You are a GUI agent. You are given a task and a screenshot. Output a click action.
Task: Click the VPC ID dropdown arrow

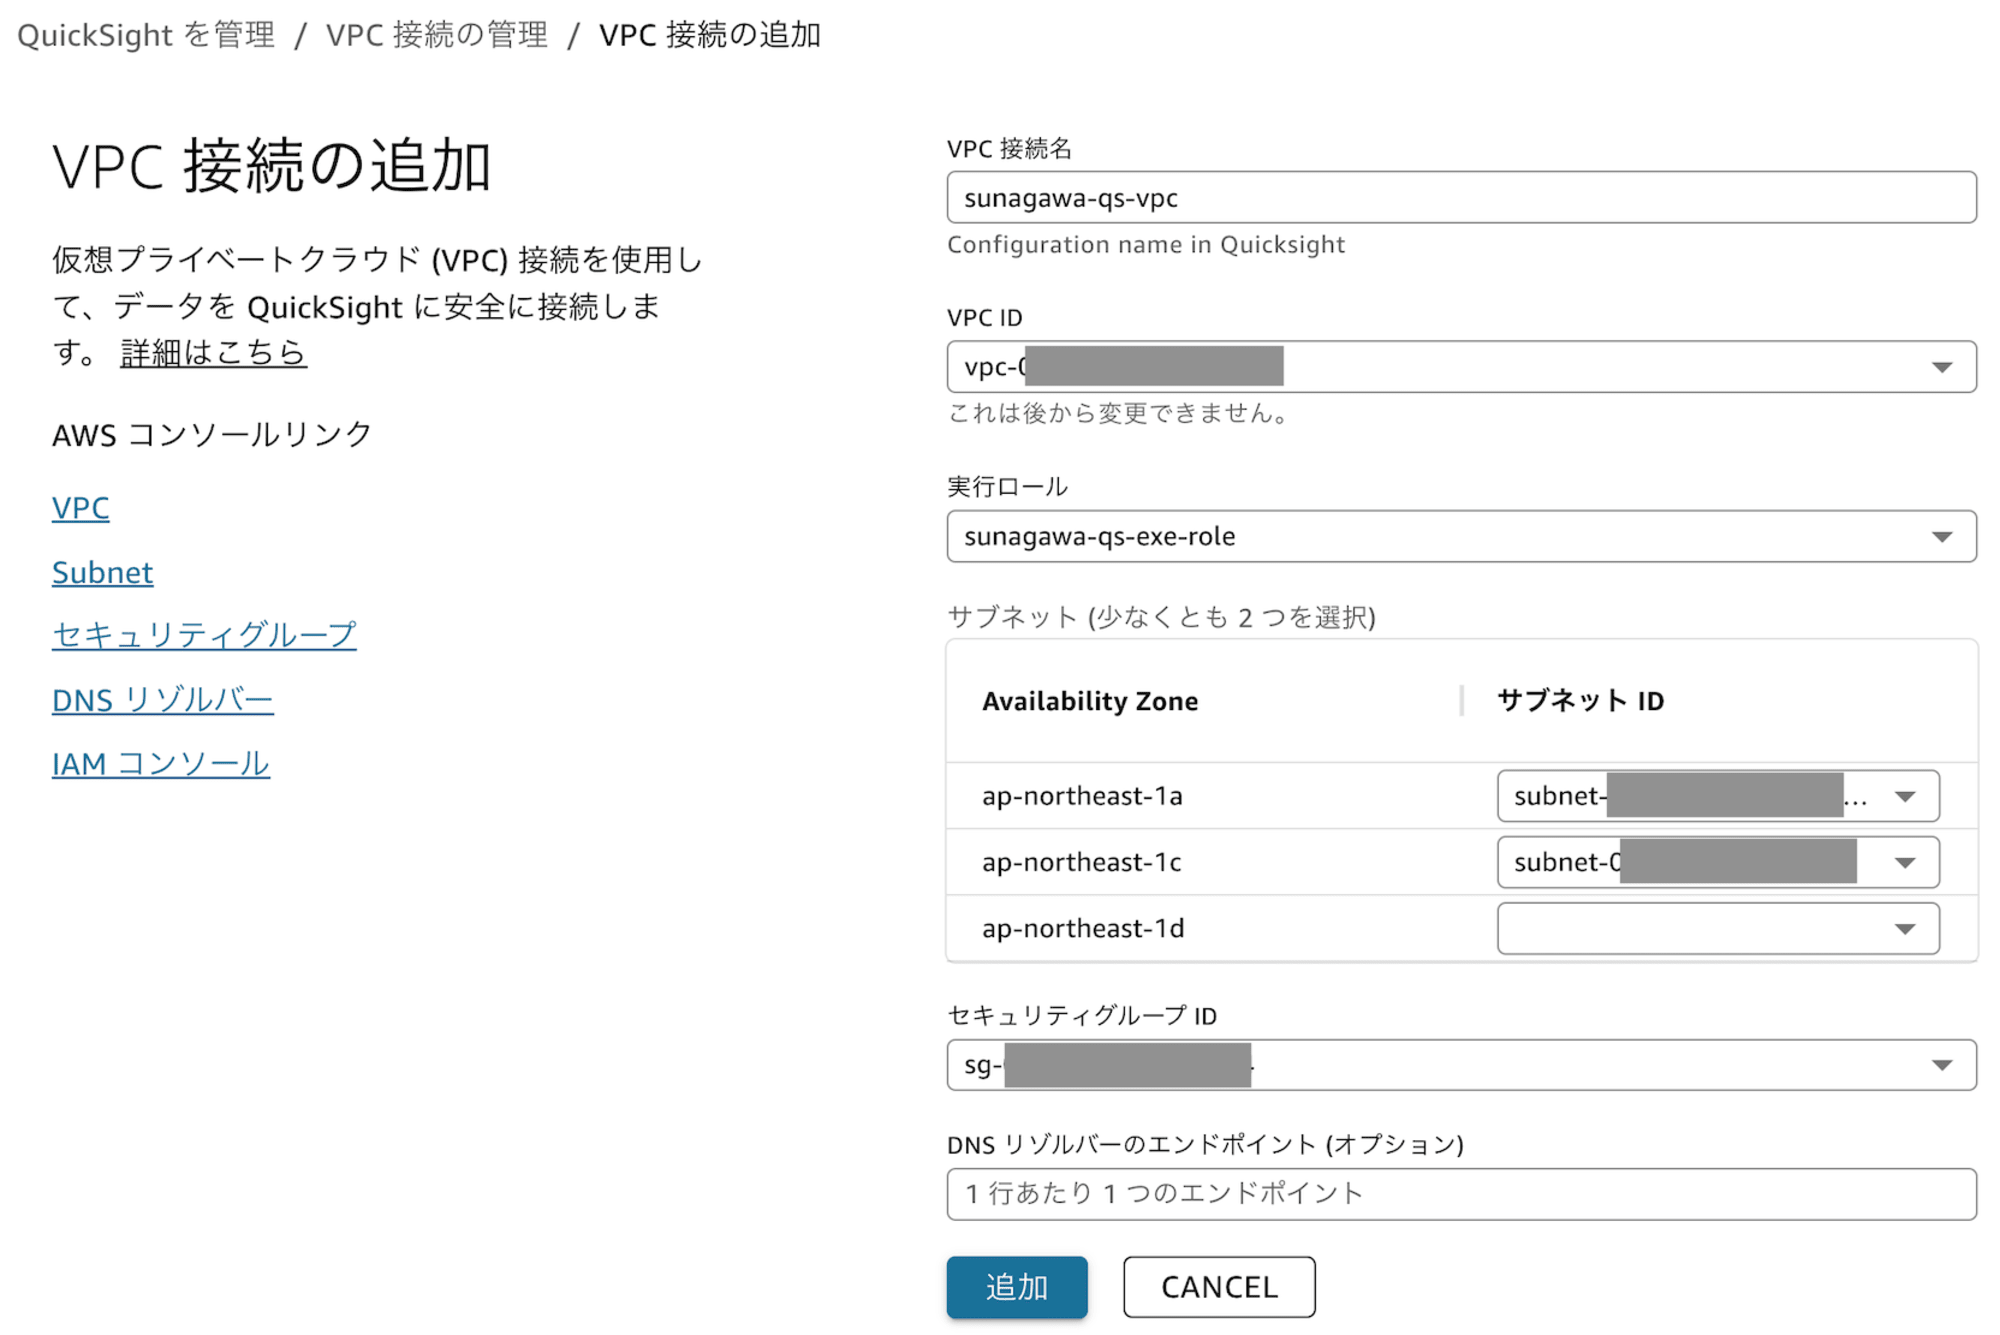[x=1941, y=368]
